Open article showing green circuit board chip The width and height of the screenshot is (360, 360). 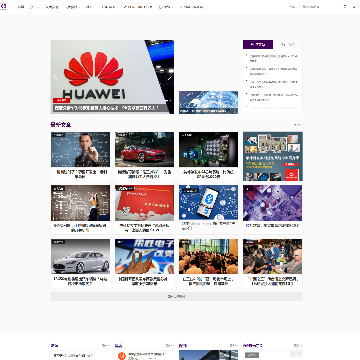(x=208, y=149)
